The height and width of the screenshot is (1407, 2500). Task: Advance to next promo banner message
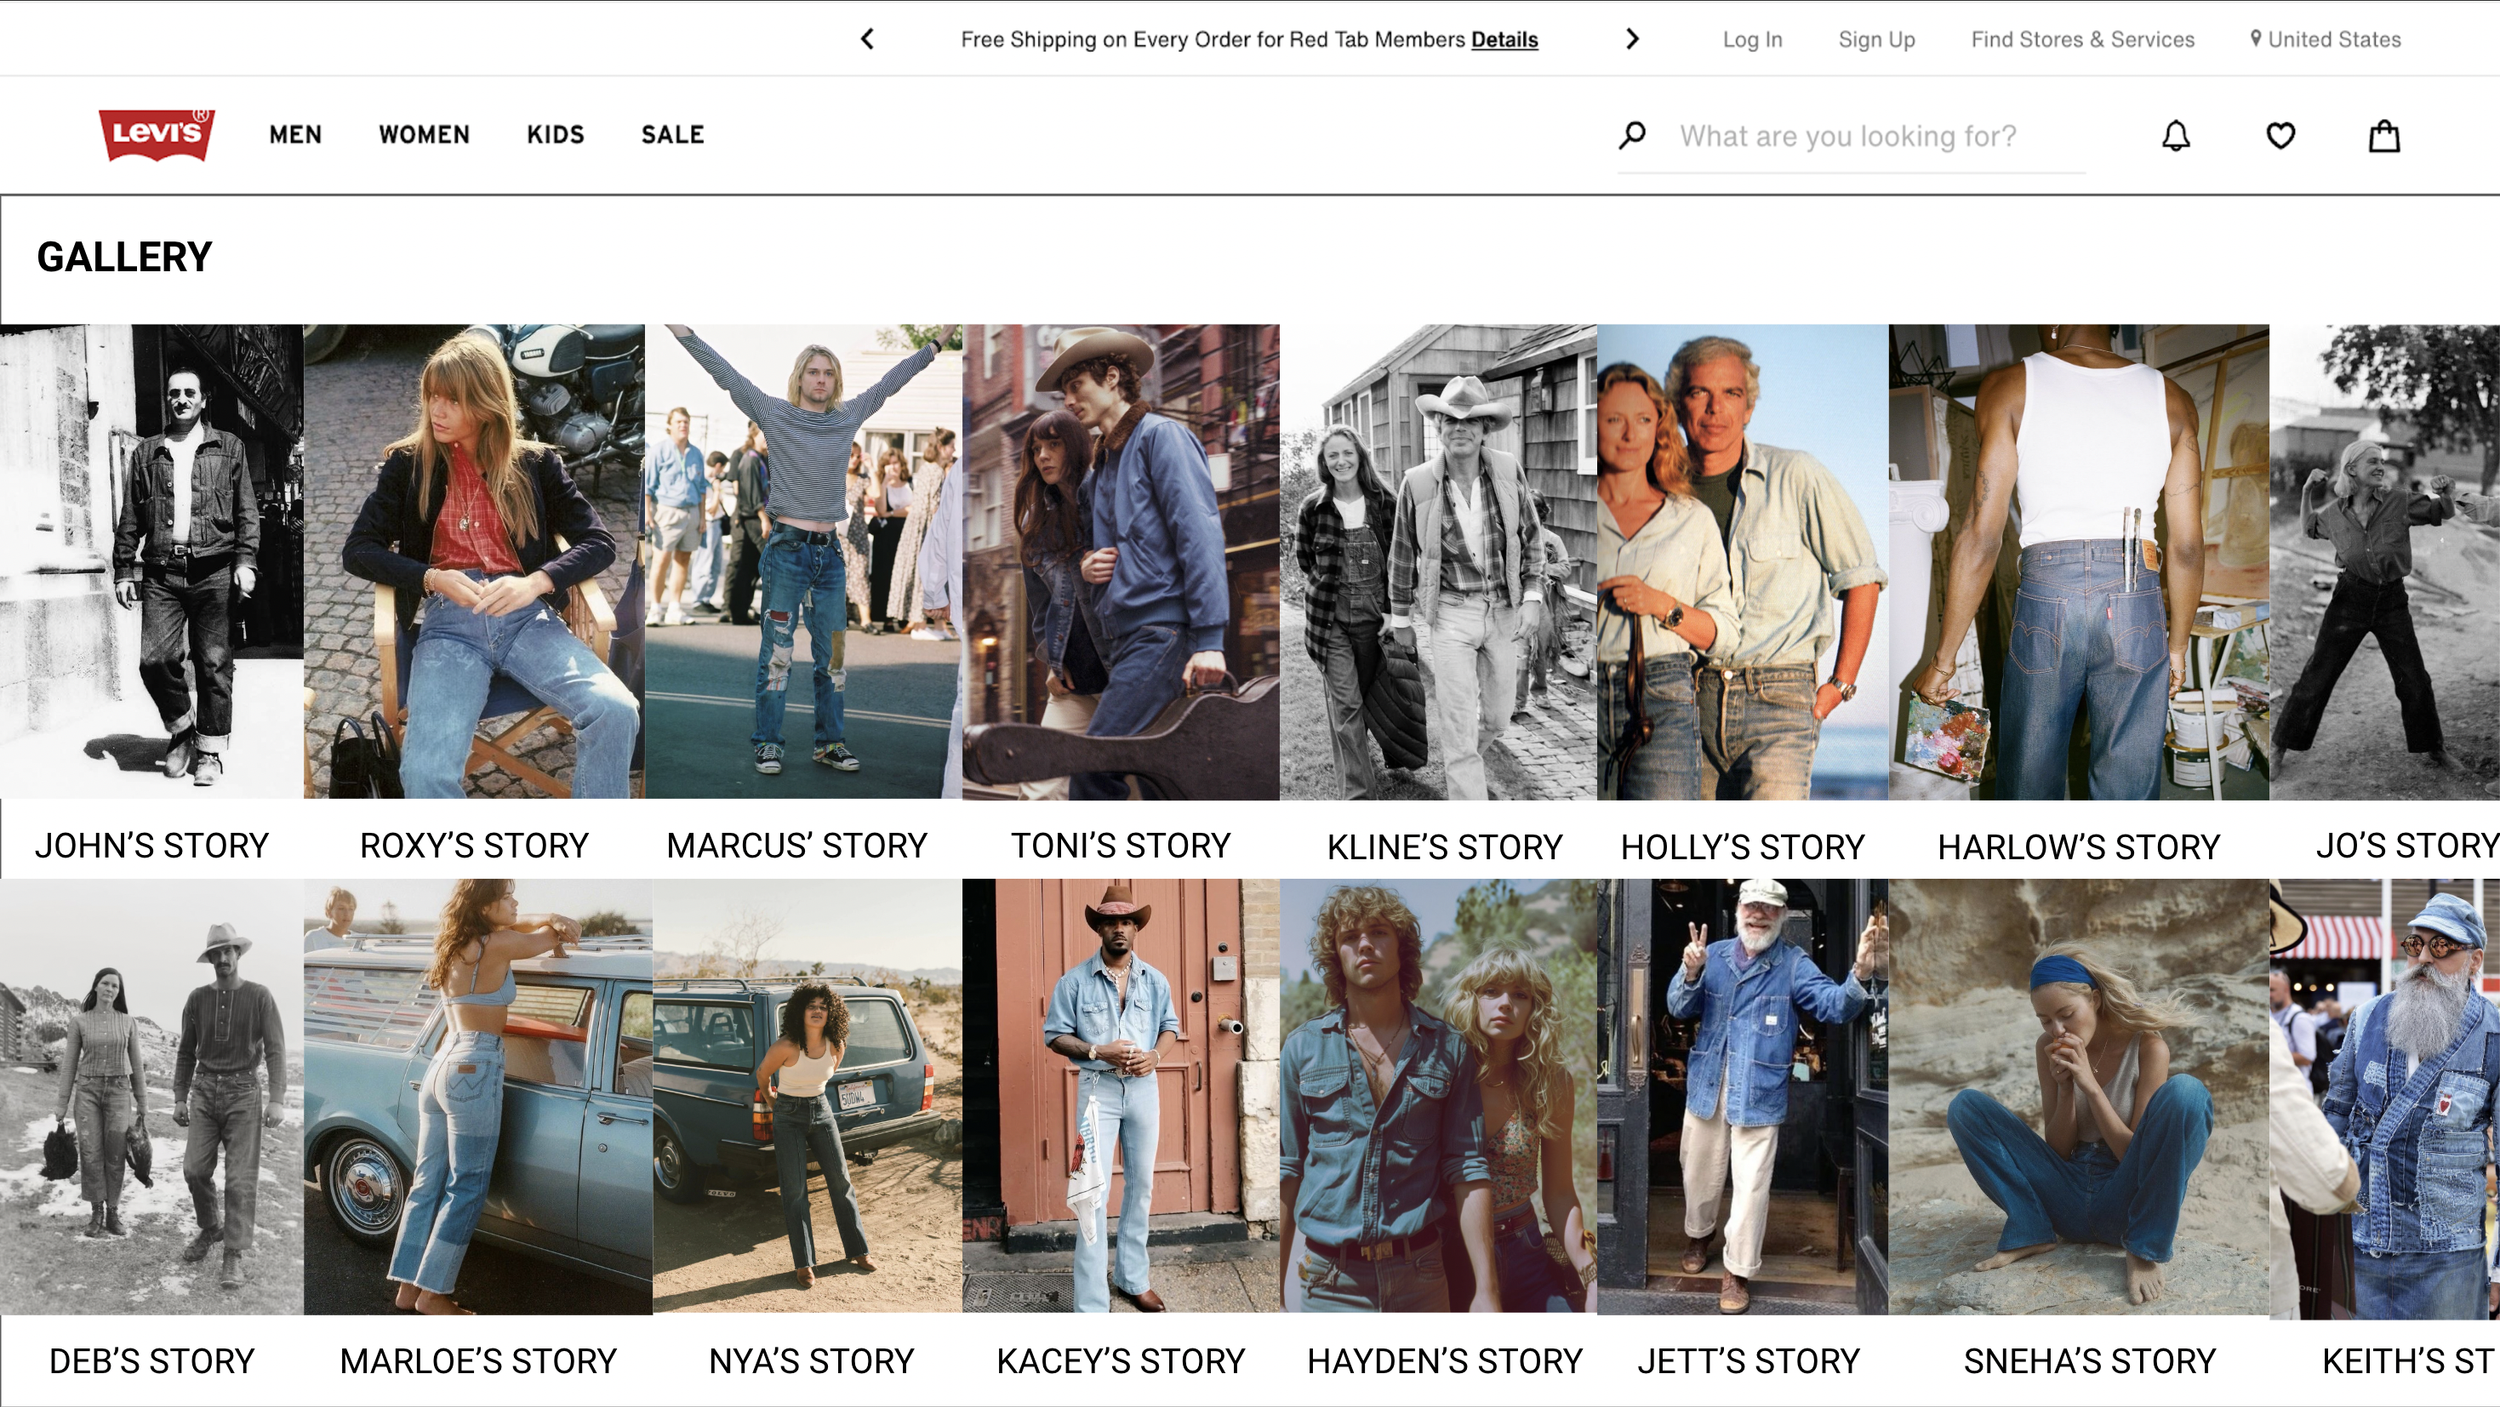coord(1632,39)
